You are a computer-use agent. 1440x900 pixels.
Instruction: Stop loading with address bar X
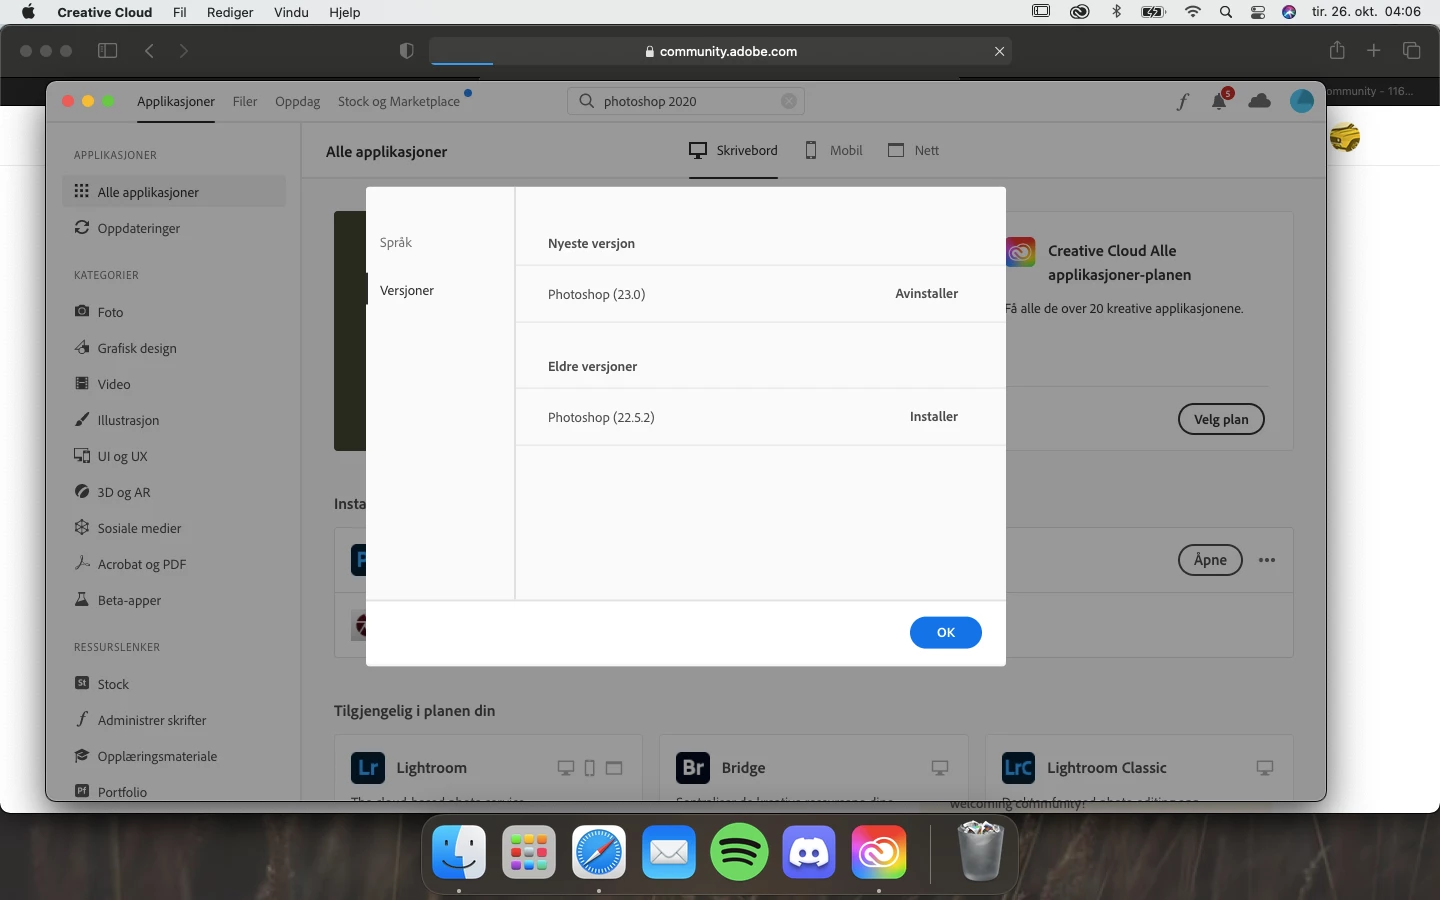click(999, 51)
